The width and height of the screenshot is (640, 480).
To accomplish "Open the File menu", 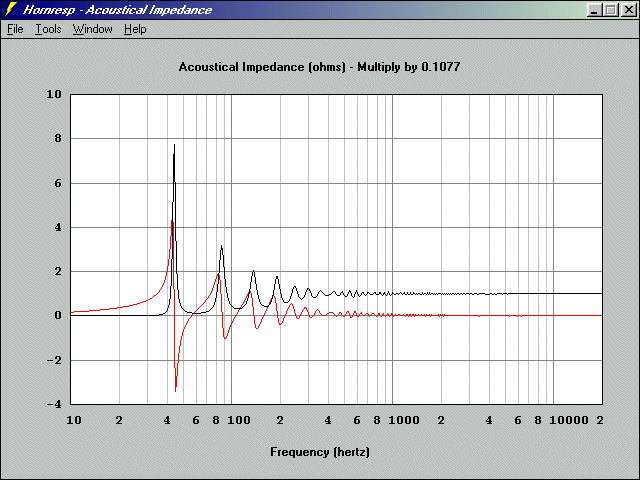I will (x=15, y=29).
